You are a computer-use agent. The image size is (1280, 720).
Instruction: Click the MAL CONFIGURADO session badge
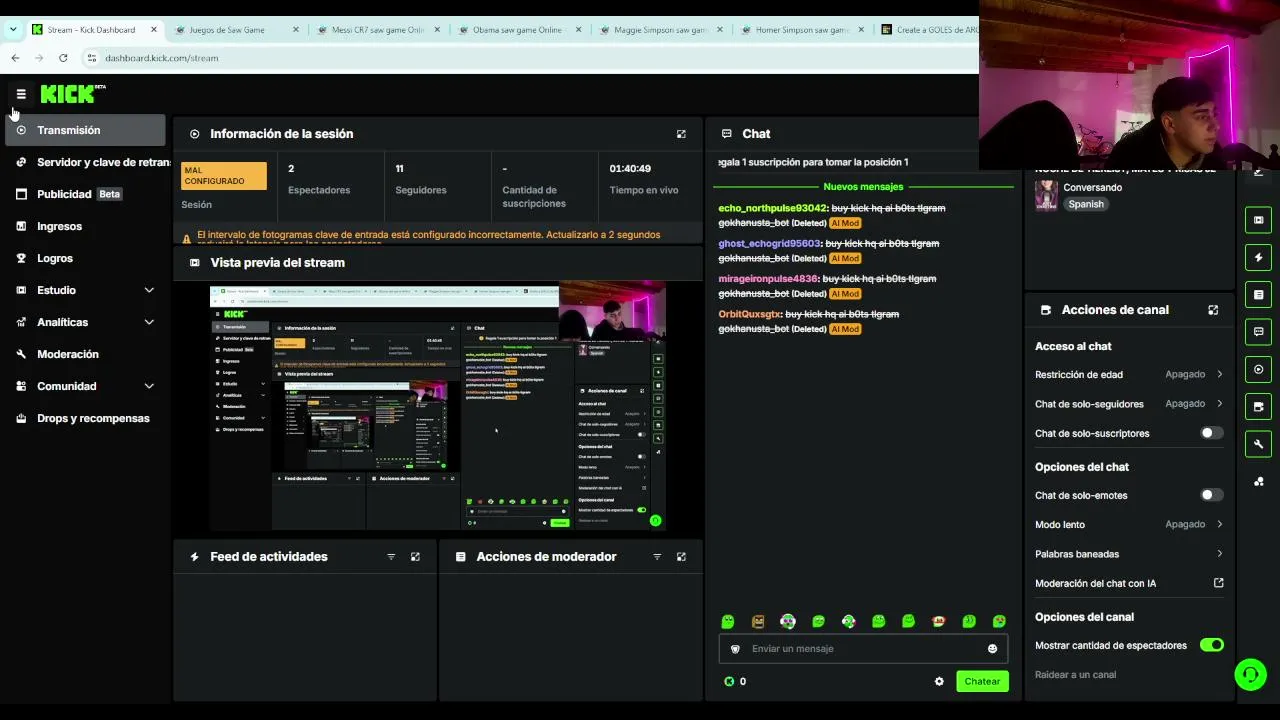pyautogui.click(x=224, y=176)
